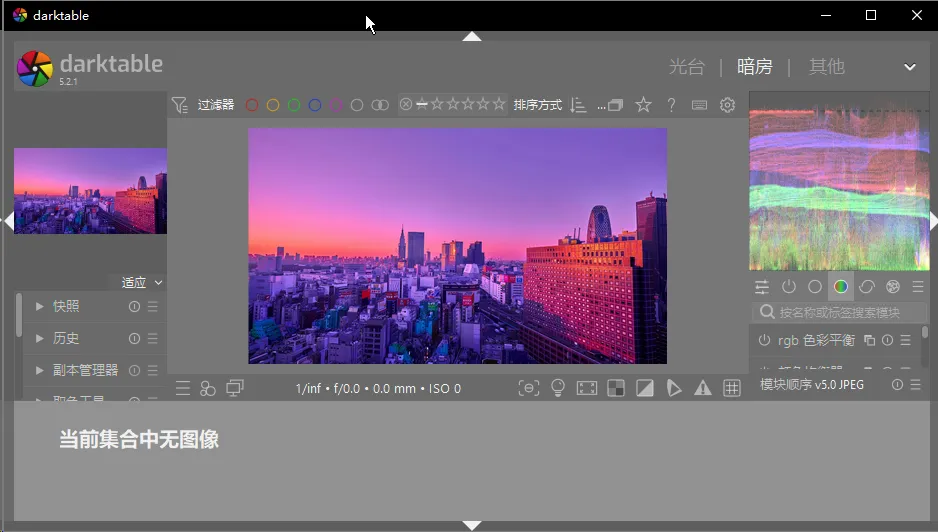
Task: Click the star rating overlay icon
Action: [643, 105]
